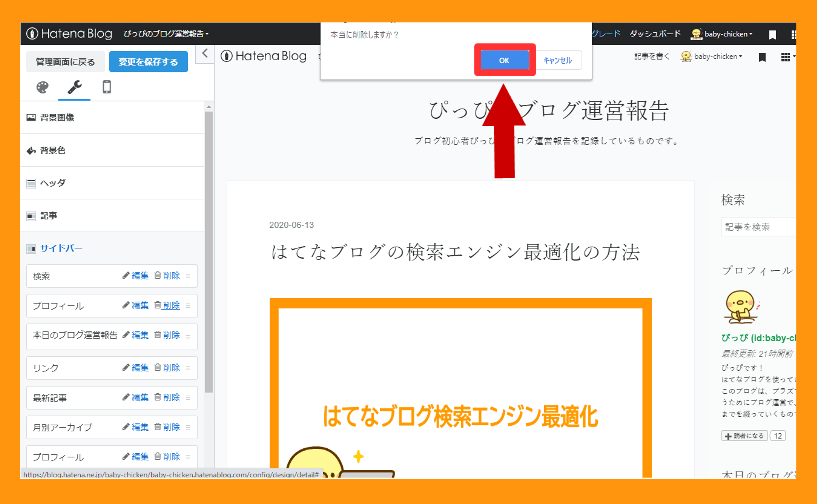
Task: Select the 本日のブログ運営報告 module label
Action: point(75,335)
